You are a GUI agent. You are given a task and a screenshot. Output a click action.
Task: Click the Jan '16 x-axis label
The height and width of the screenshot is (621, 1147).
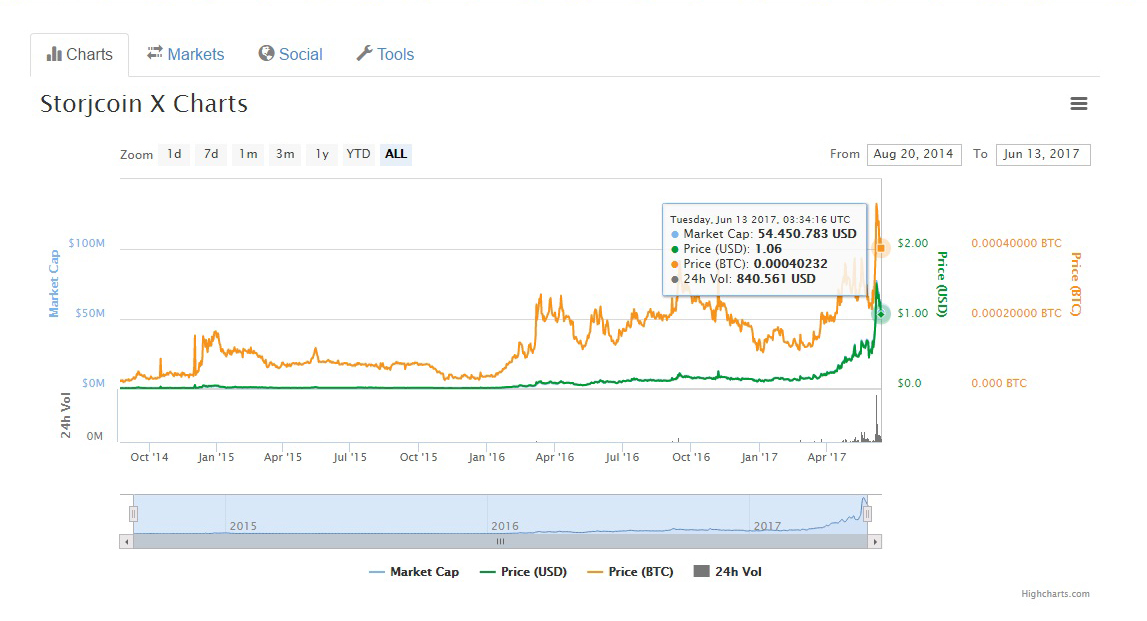[486, 457]
